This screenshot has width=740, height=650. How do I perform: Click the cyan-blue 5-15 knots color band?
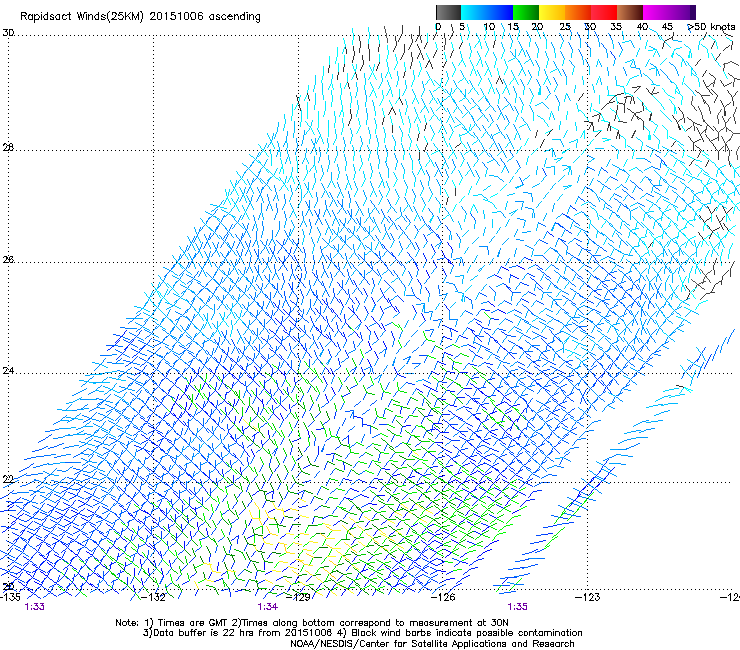[x=487, y=12]
